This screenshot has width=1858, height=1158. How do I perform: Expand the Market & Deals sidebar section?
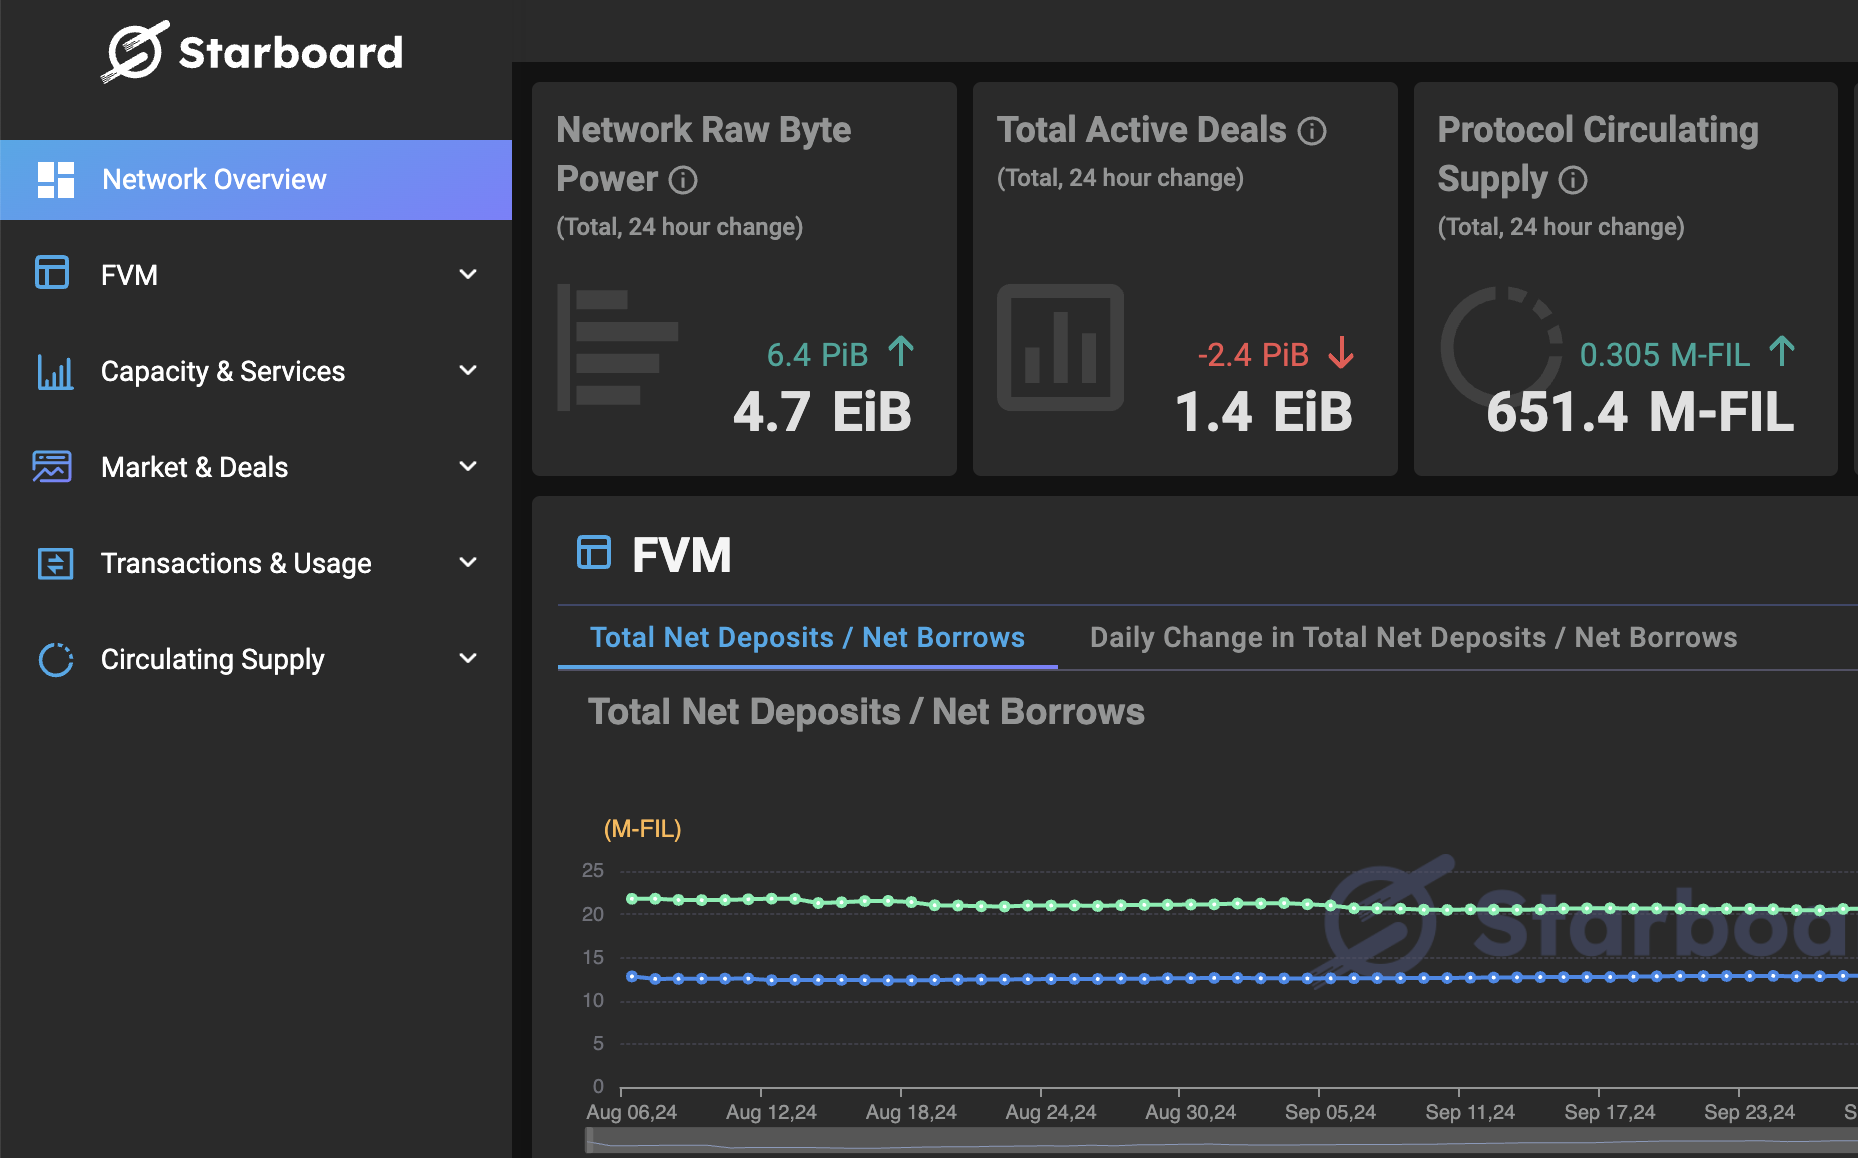pos(467,466)
